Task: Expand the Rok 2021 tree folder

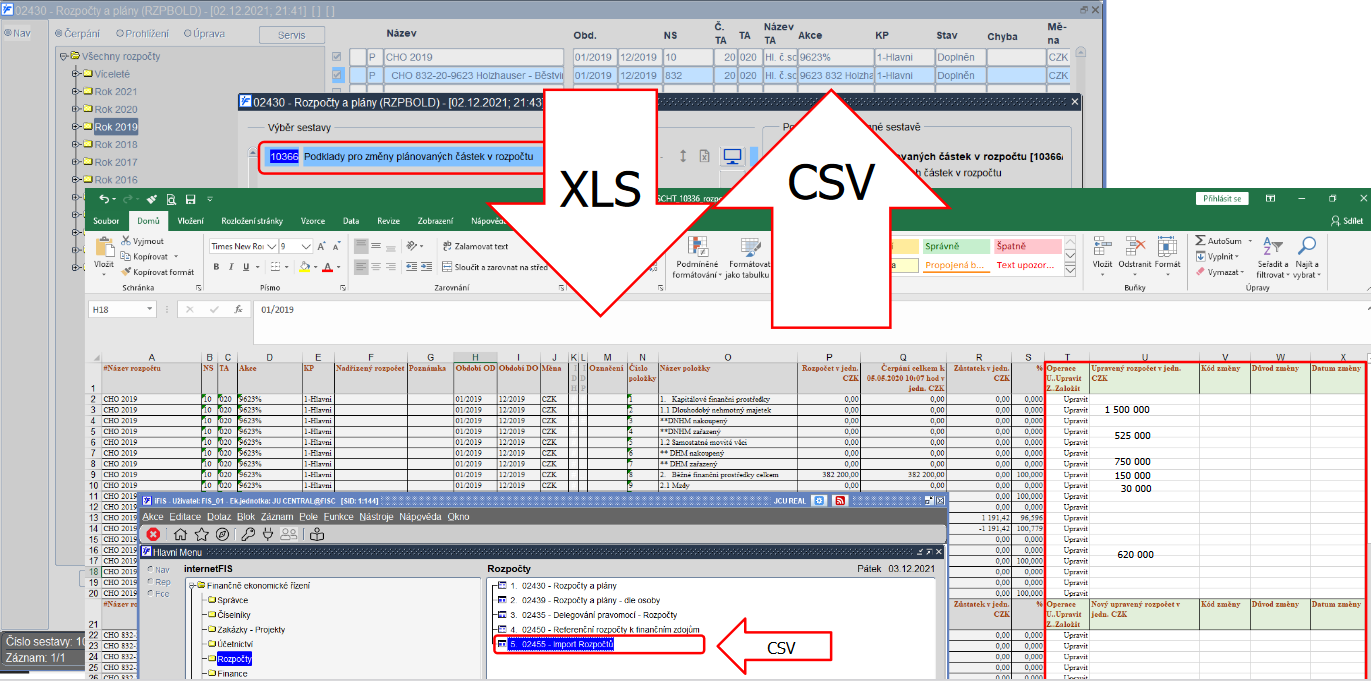Action: [75, 92]
